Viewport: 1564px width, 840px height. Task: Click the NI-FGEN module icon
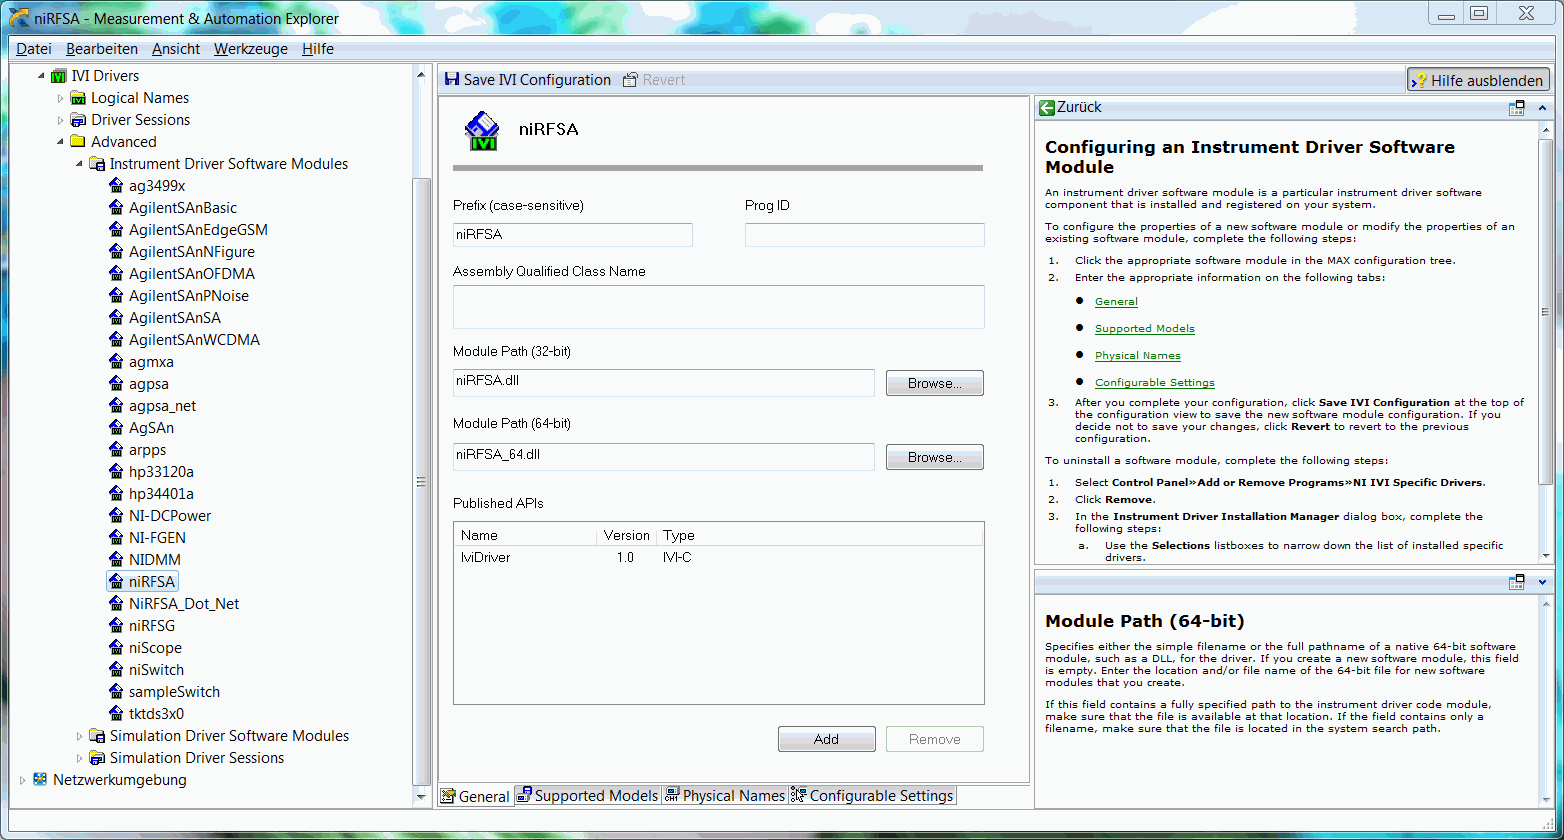coord(116,538)
